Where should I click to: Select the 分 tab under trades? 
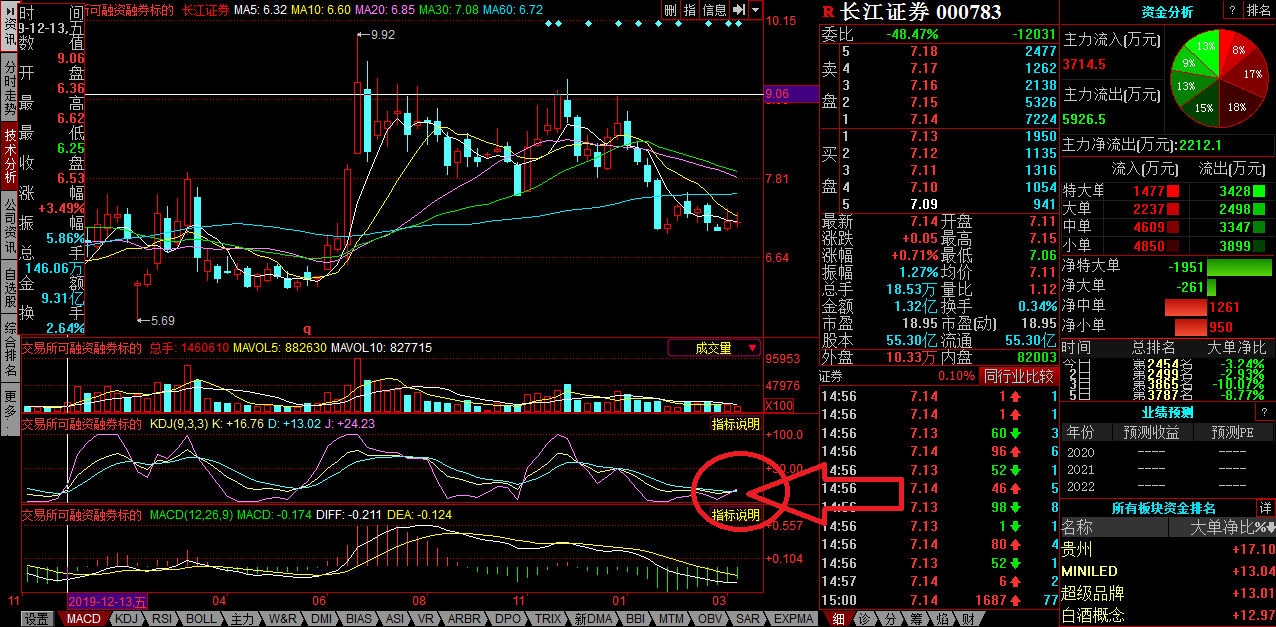point(890,619)
